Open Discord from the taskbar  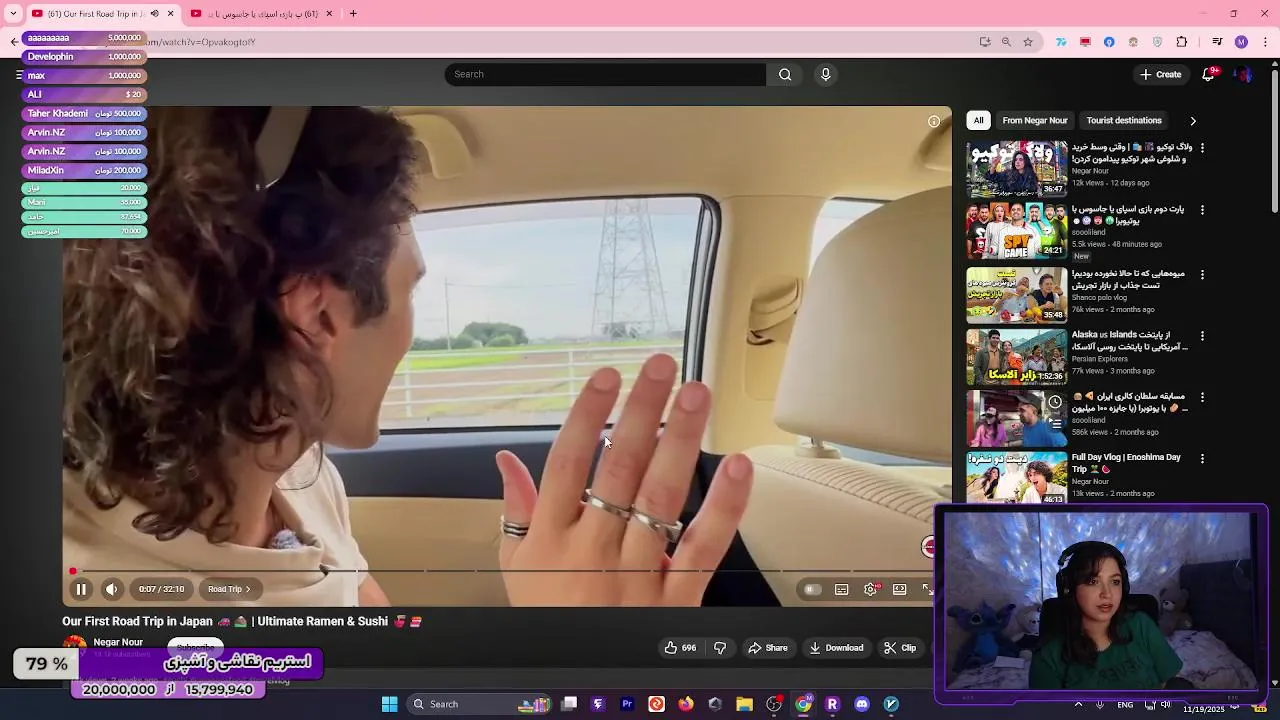pos(862,704)
